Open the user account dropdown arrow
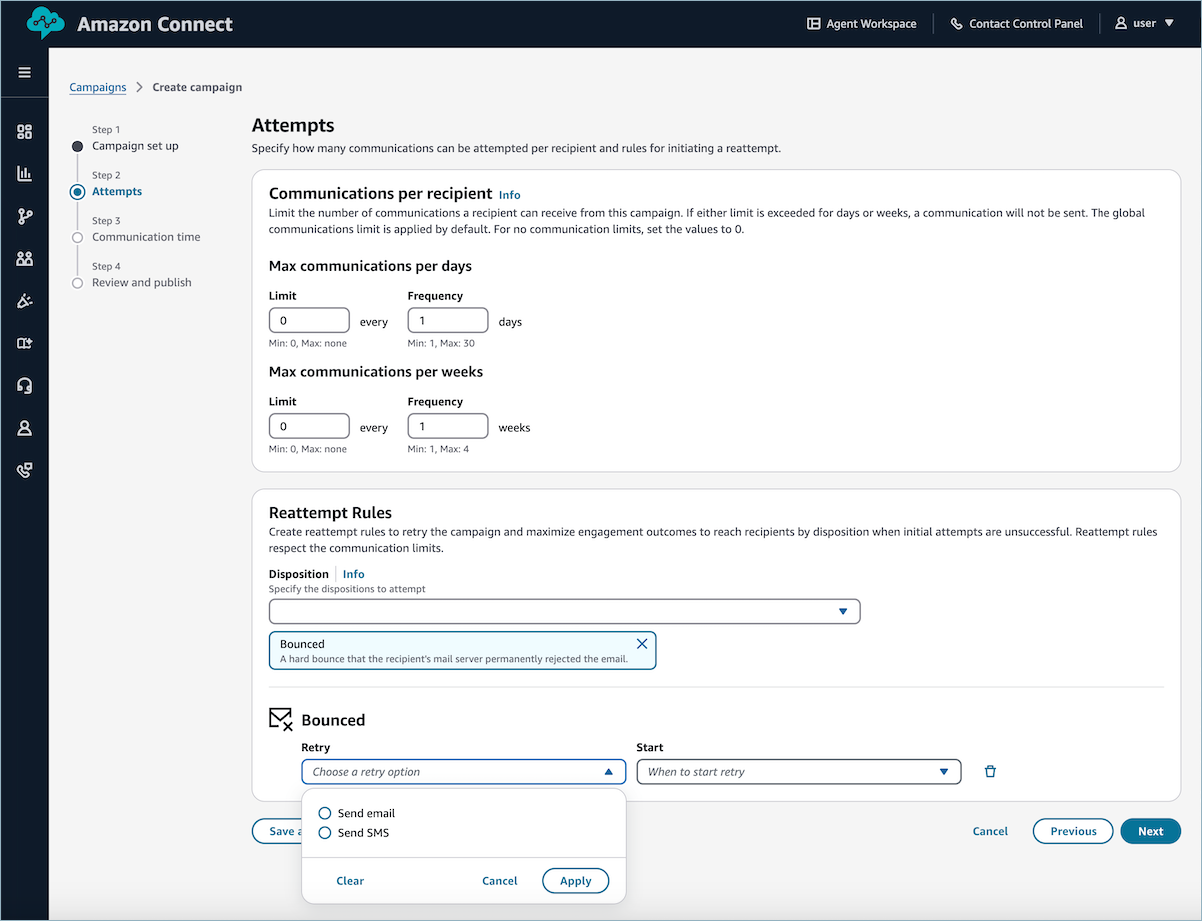 [1169, 23]
